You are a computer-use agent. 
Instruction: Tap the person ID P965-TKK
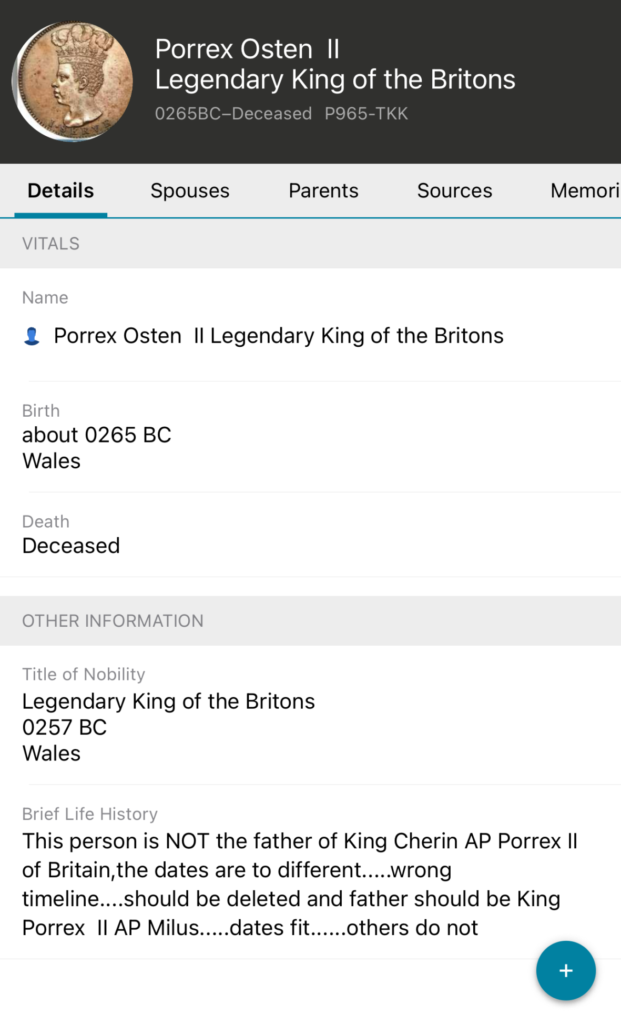(366, 114)
